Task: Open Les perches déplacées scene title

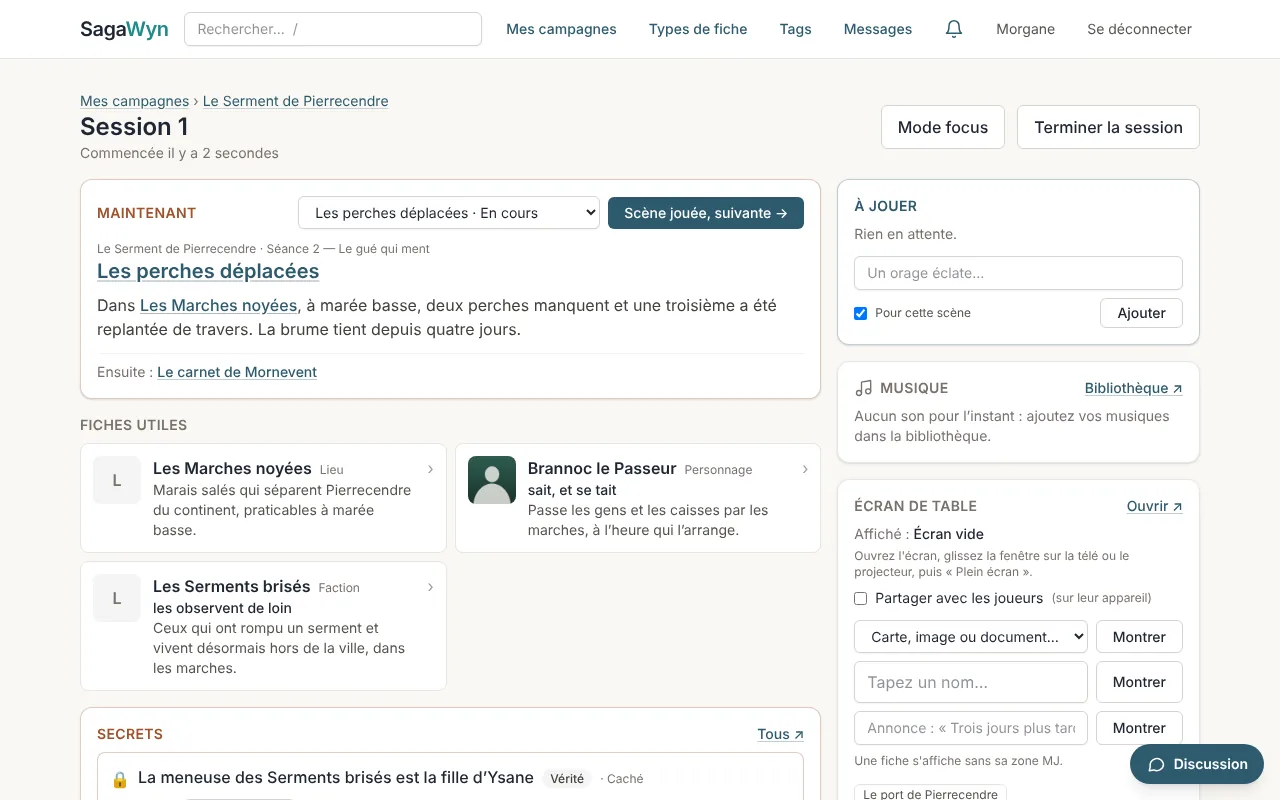Action: pyautogui.click(x=208, y=271)
